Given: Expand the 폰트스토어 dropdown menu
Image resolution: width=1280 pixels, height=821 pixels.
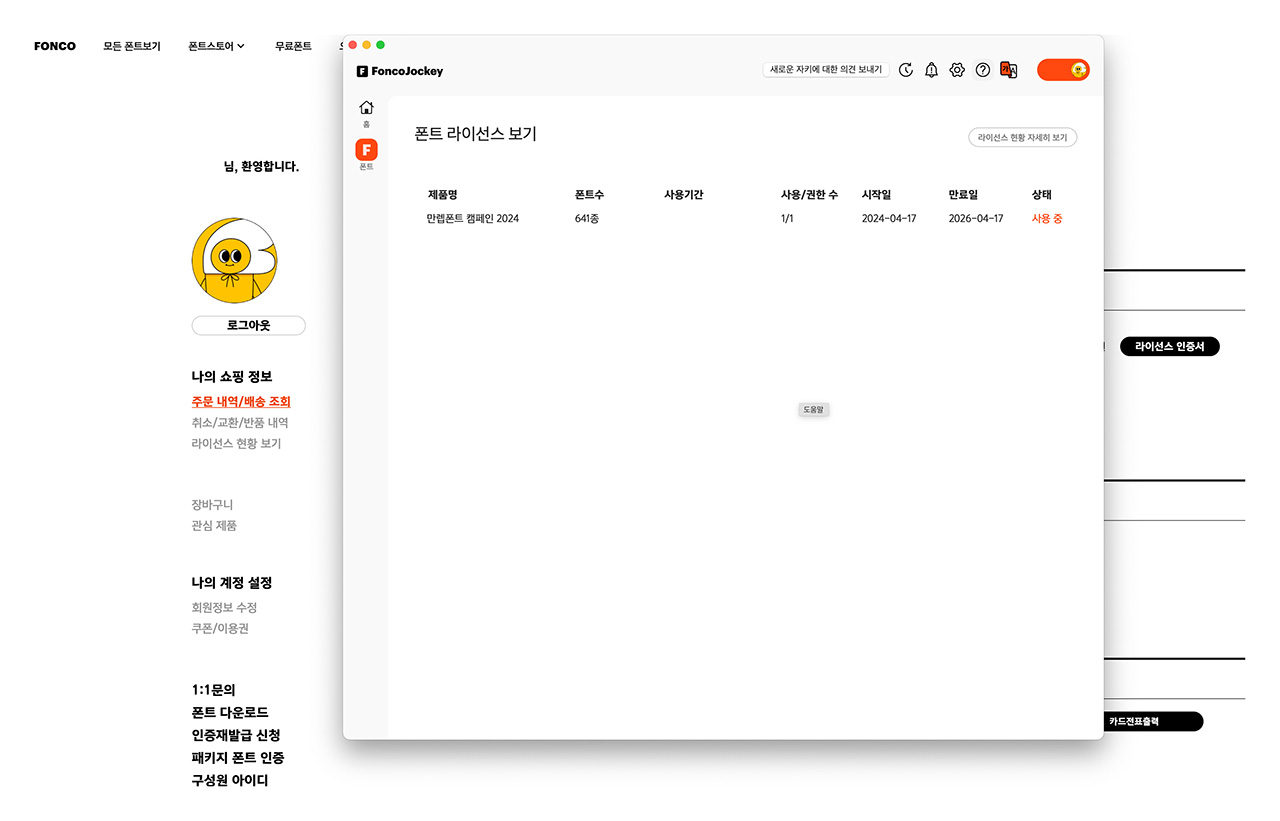Looking at the screenshot, I should [x=216, y=46].
